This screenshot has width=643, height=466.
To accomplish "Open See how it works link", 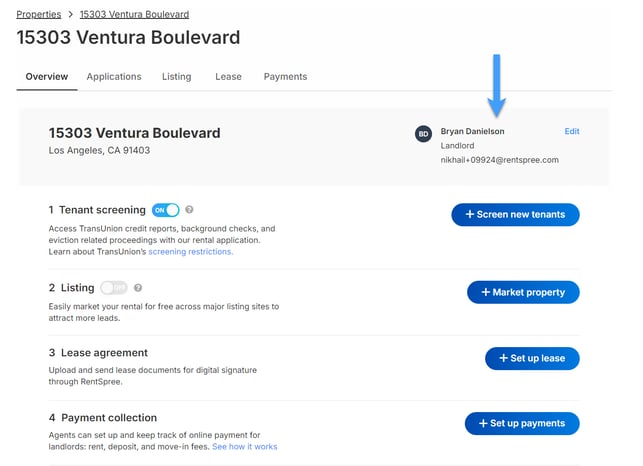I will (245, 446).
